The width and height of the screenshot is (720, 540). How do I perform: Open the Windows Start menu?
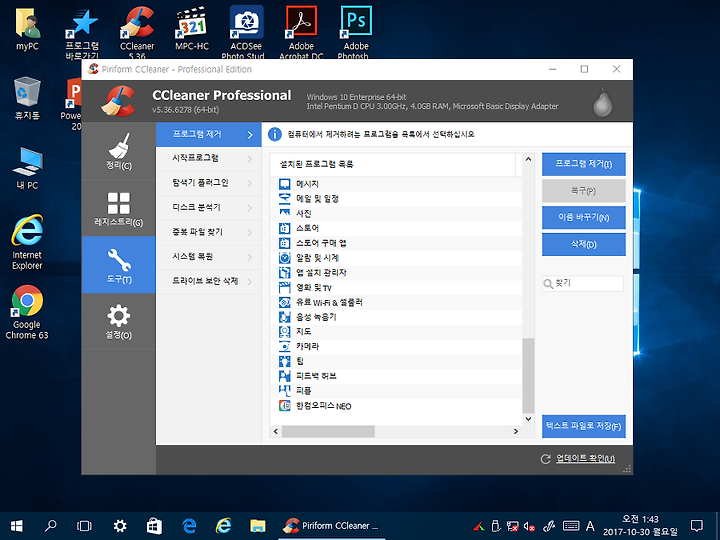click(x=17, y=526)
